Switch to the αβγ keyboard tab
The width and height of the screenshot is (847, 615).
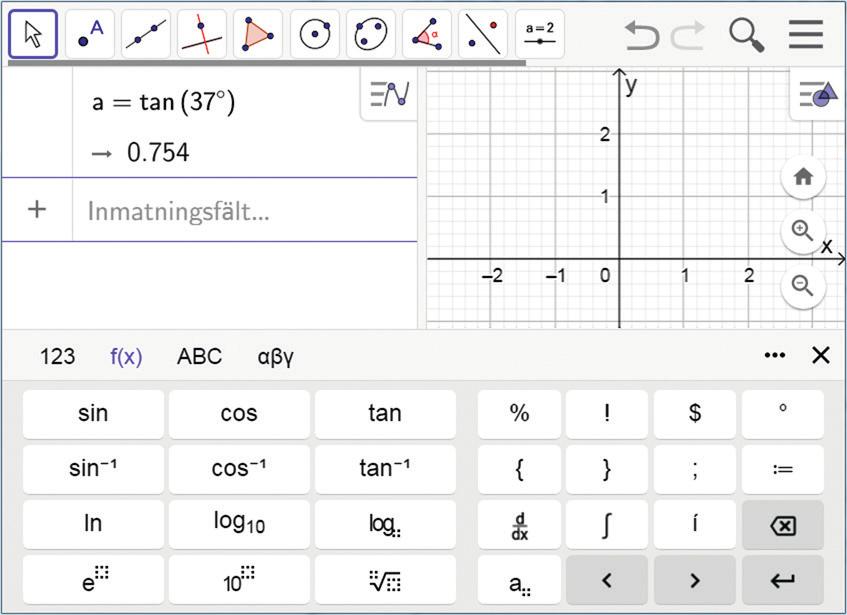tap(275, 357)
